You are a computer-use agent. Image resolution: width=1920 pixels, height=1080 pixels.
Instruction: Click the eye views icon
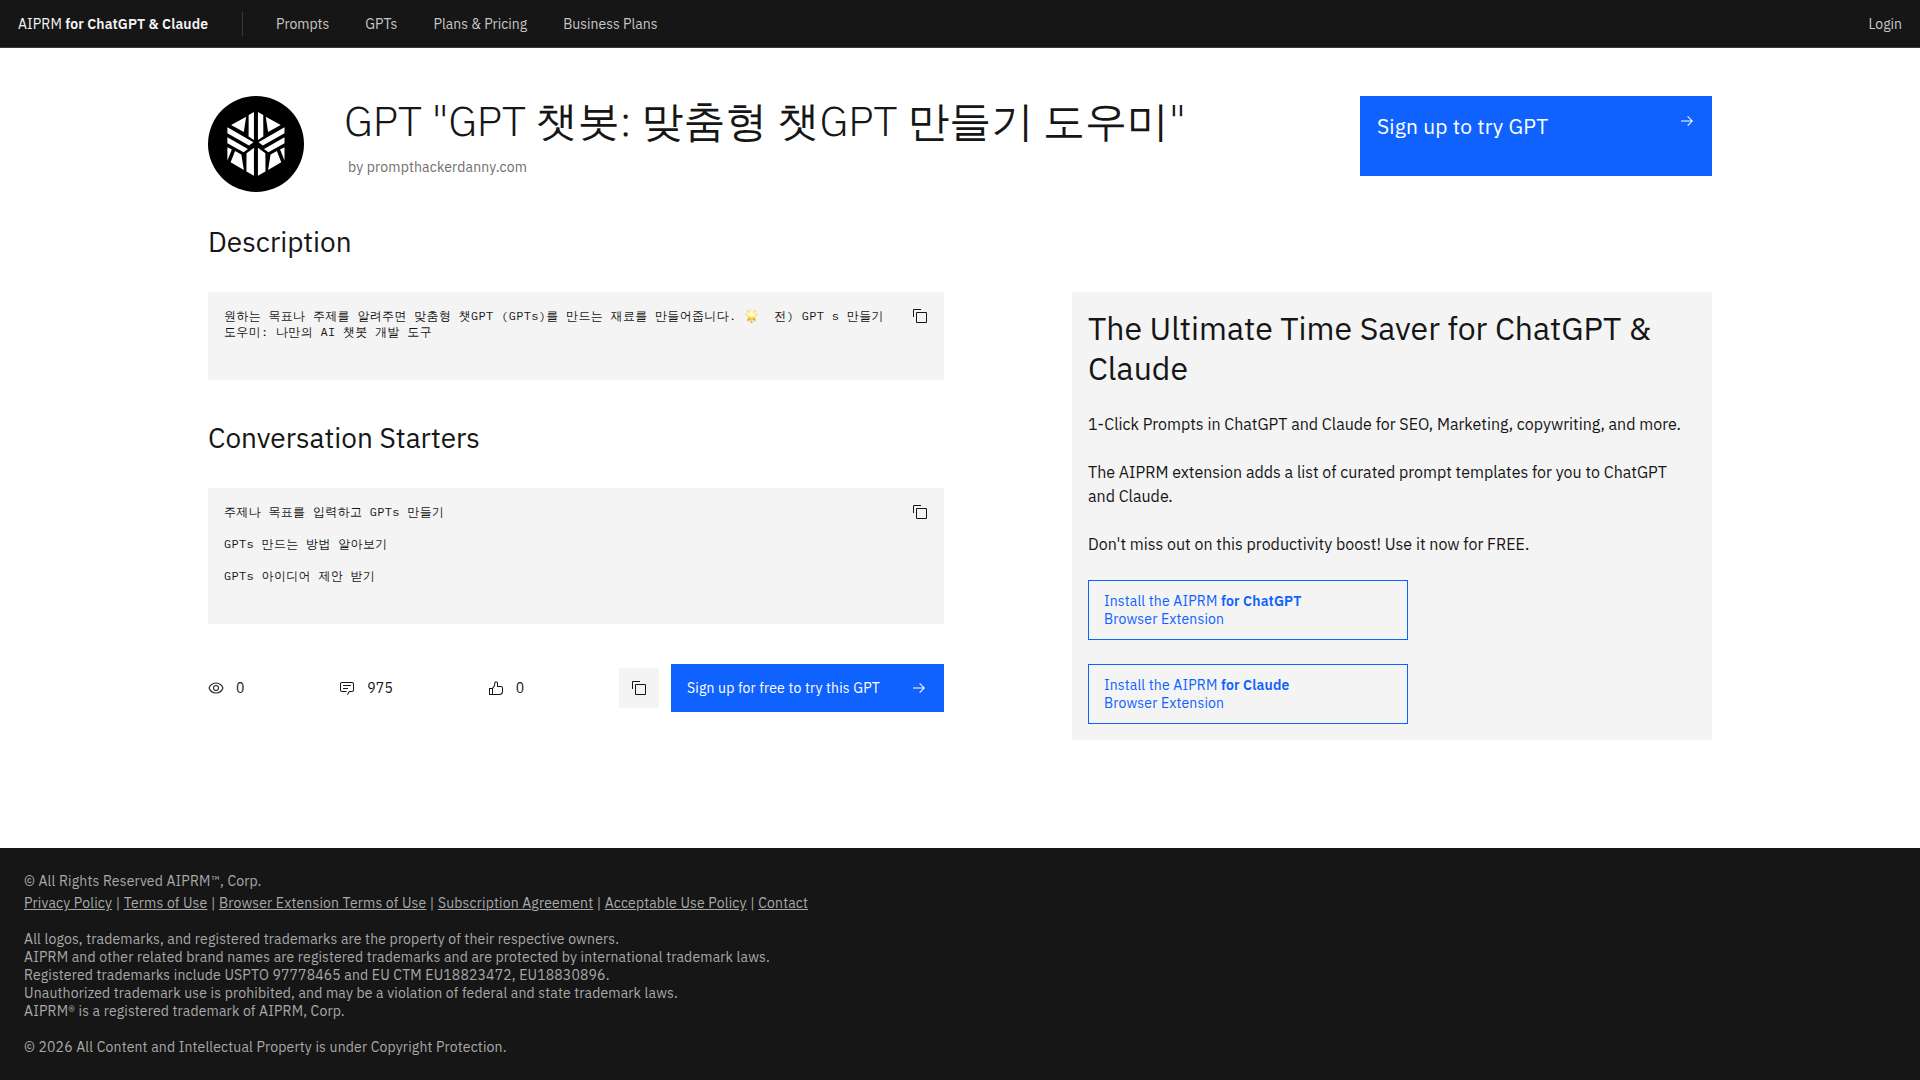point(216,688)
